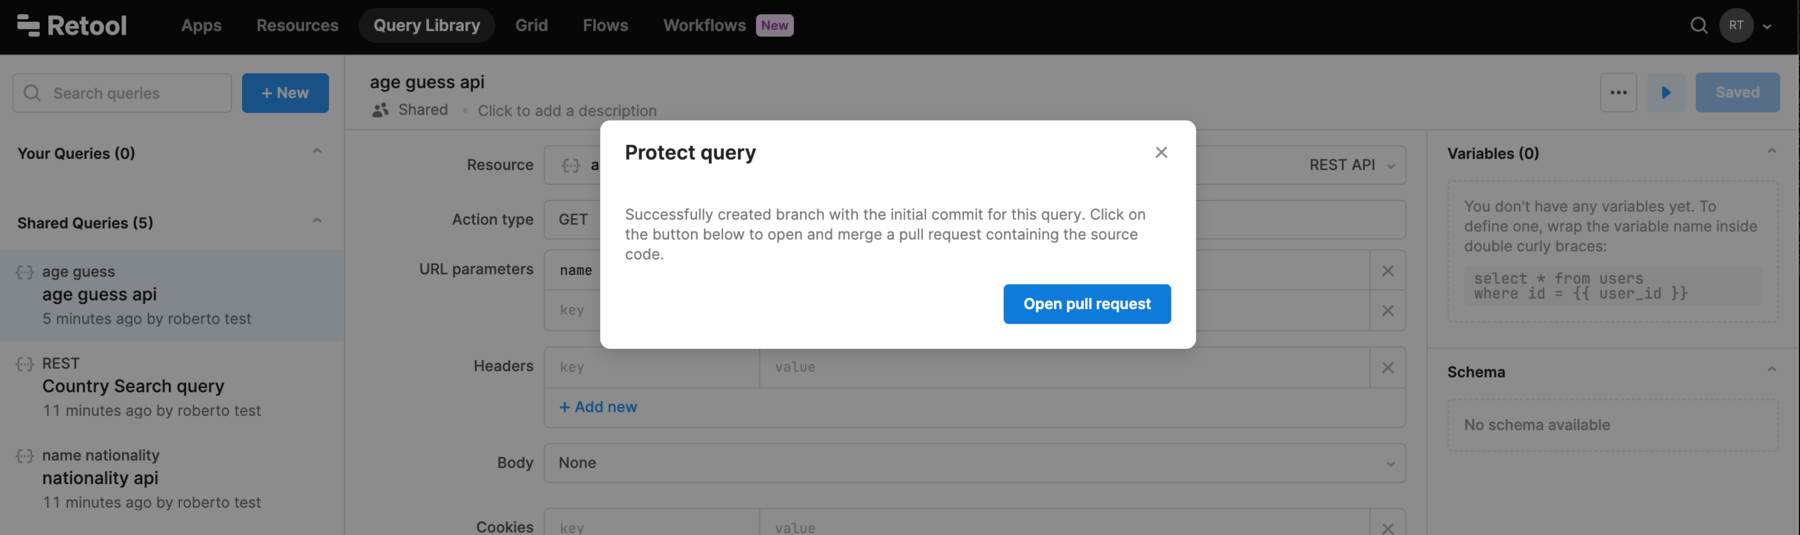Open the three-dots more options menu

click(x=1618, y=92)
